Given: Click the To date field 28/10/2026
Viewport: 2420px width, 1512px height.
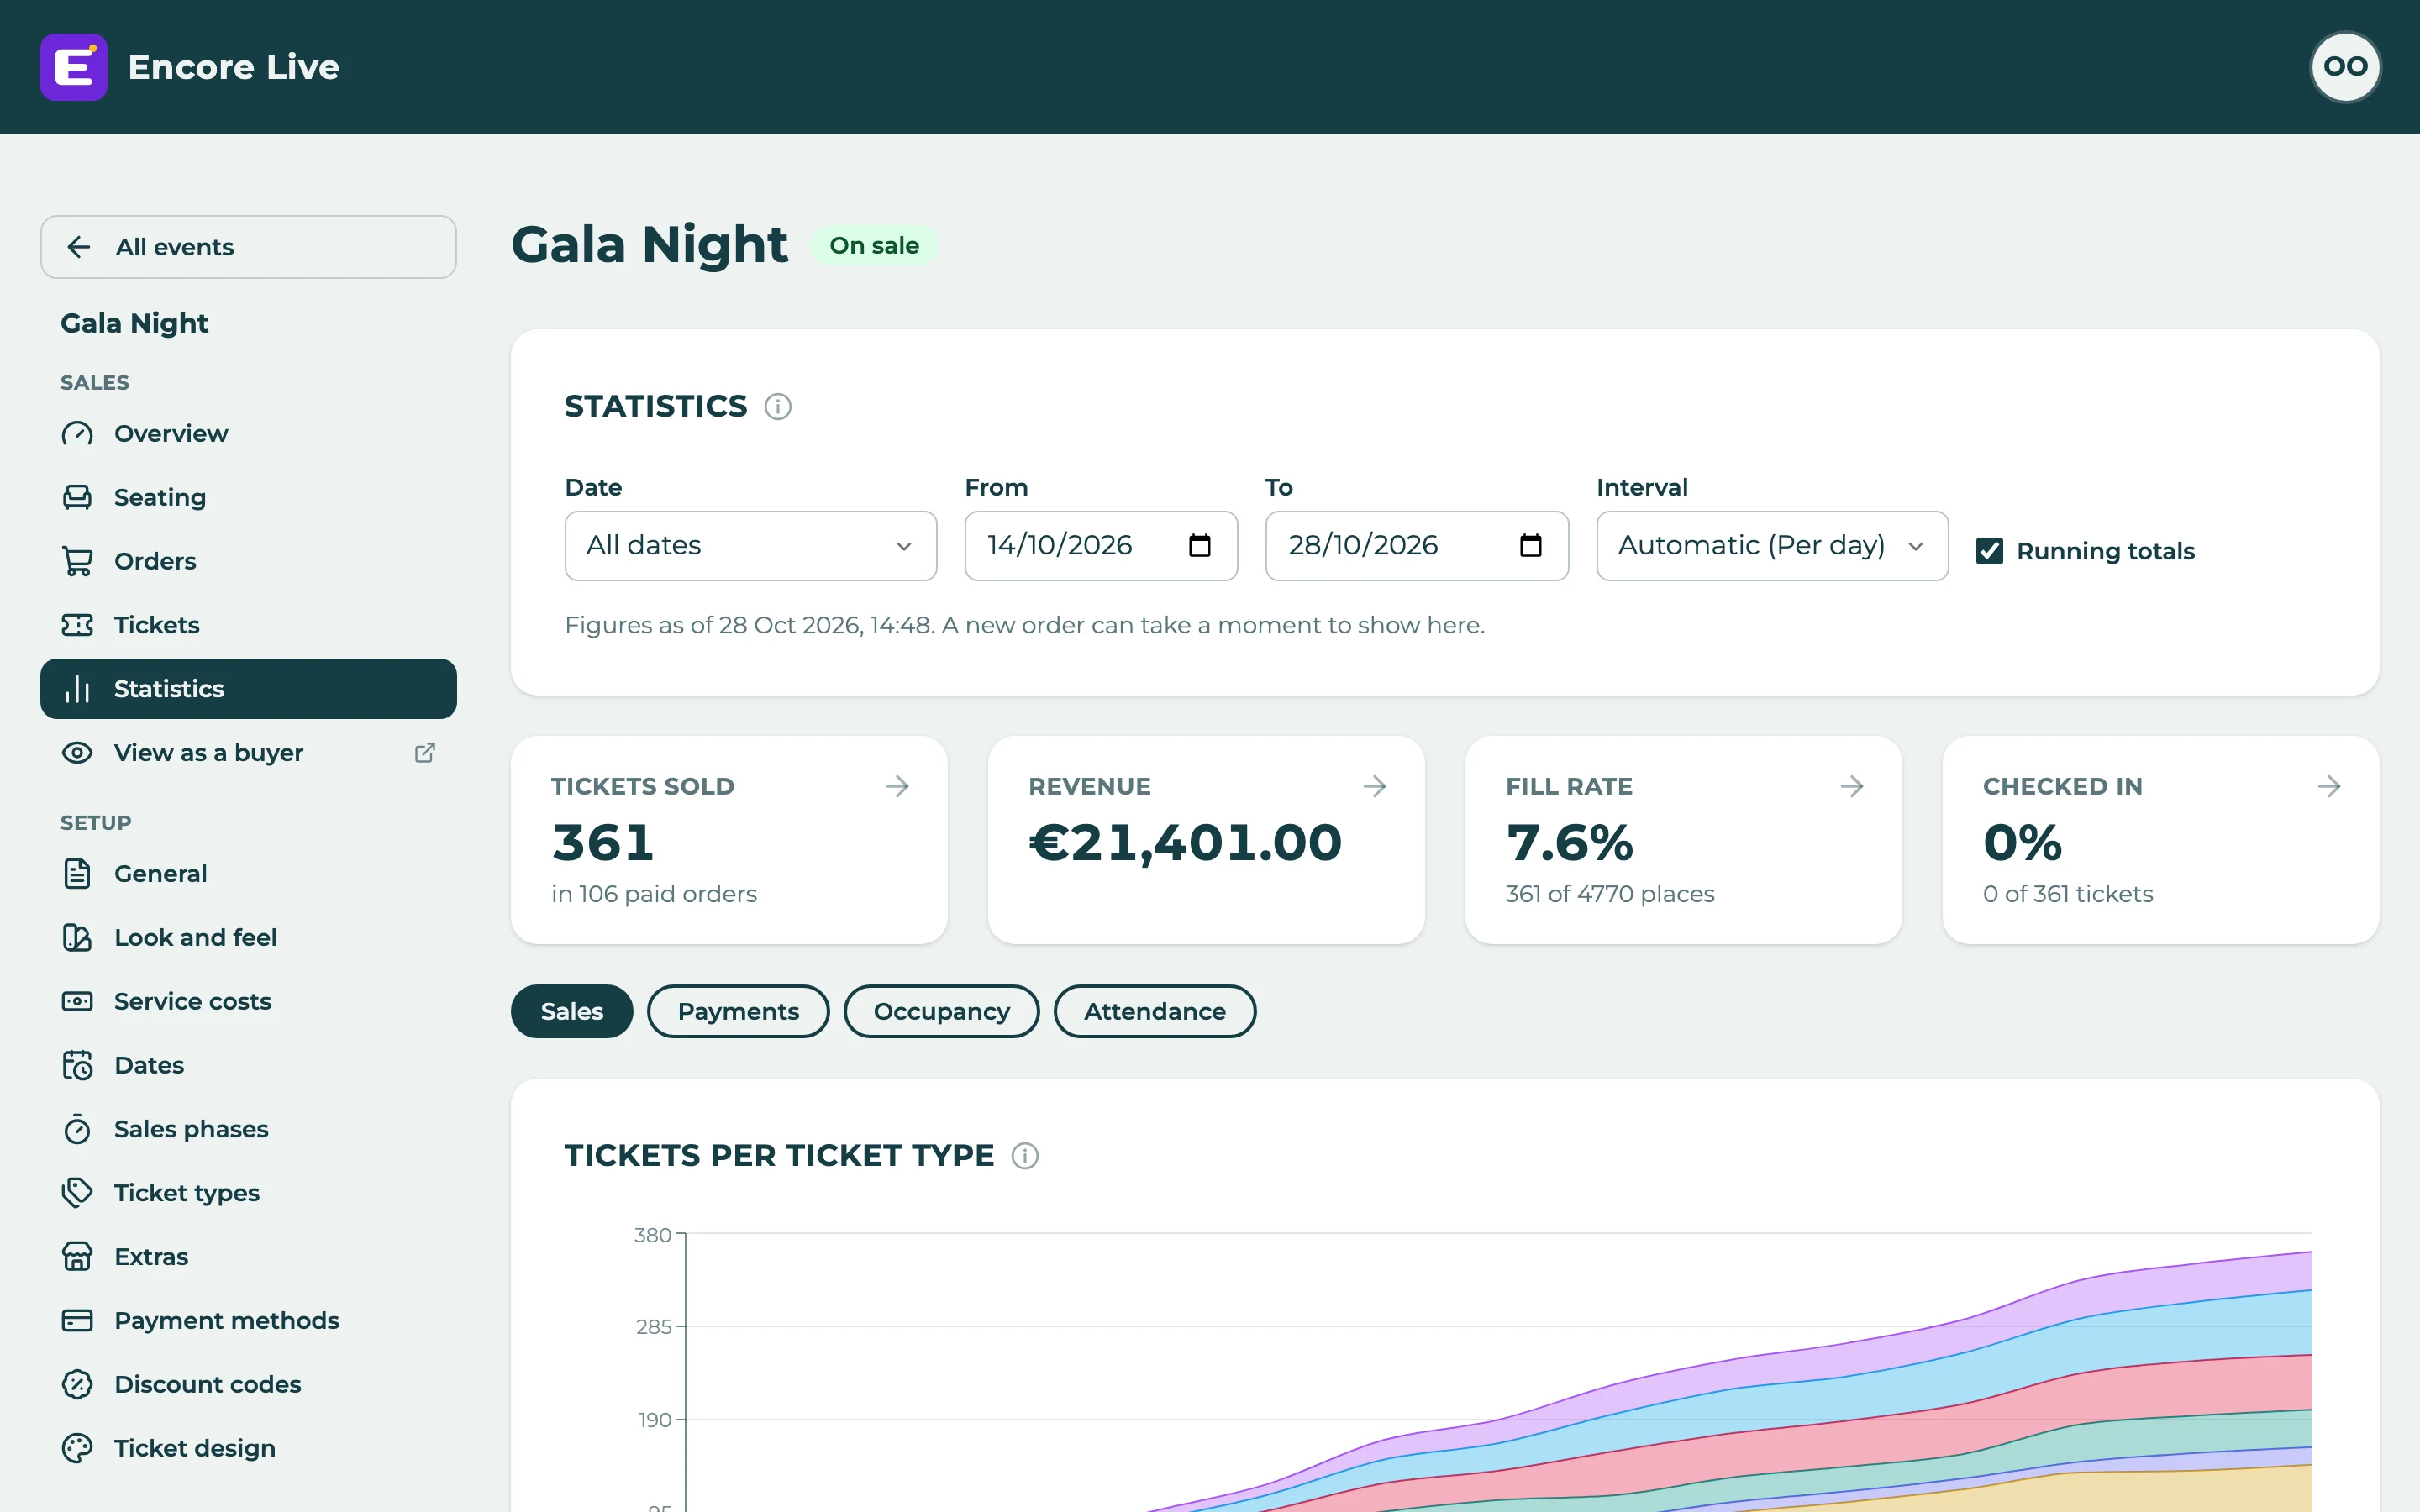Looking at the screenshot, I should point(1416,546).
